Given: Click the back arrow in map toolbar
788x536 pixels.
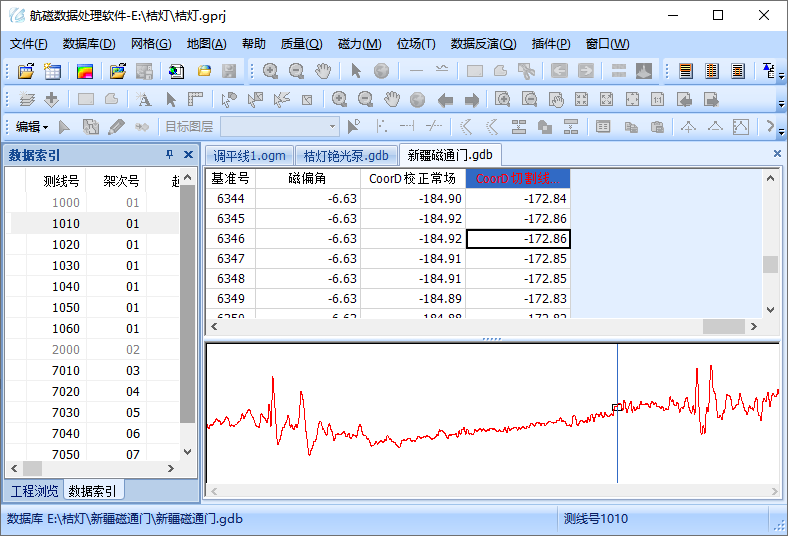Looking at the screenshot, I should [x=445, y=99].
